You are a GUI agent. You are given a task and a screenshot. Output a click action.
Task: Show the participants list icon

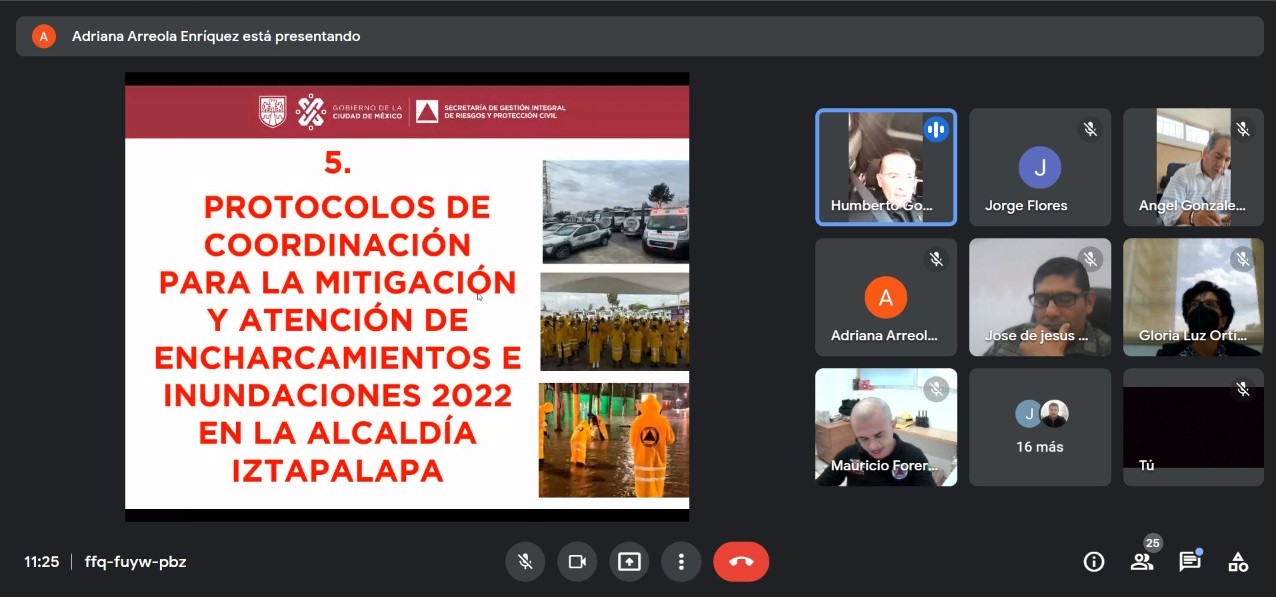(x=1142, y=562)
